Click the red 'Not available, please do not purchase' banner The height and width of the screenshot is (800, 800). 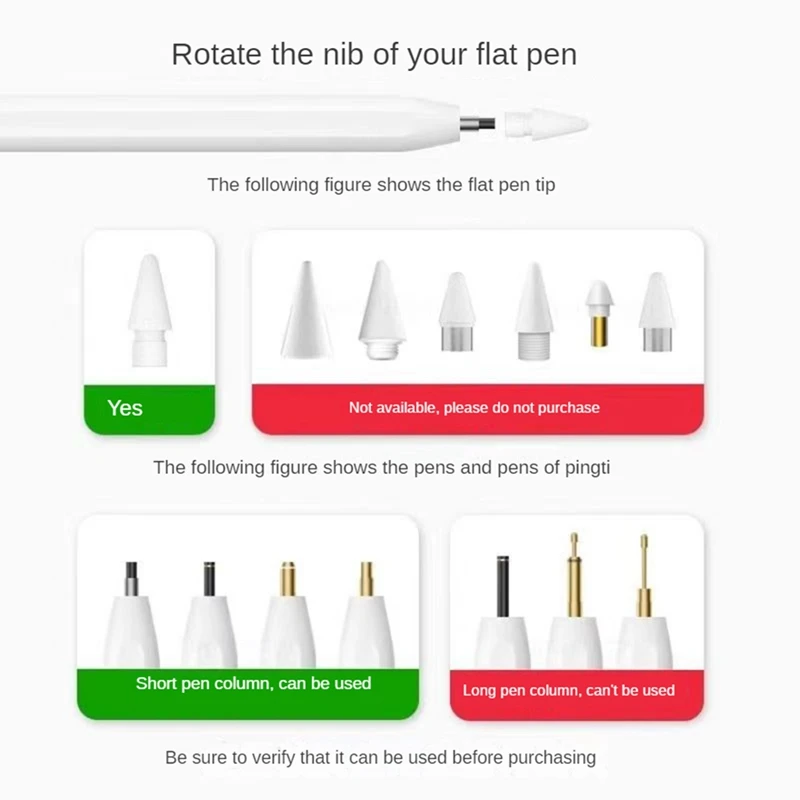478,409
